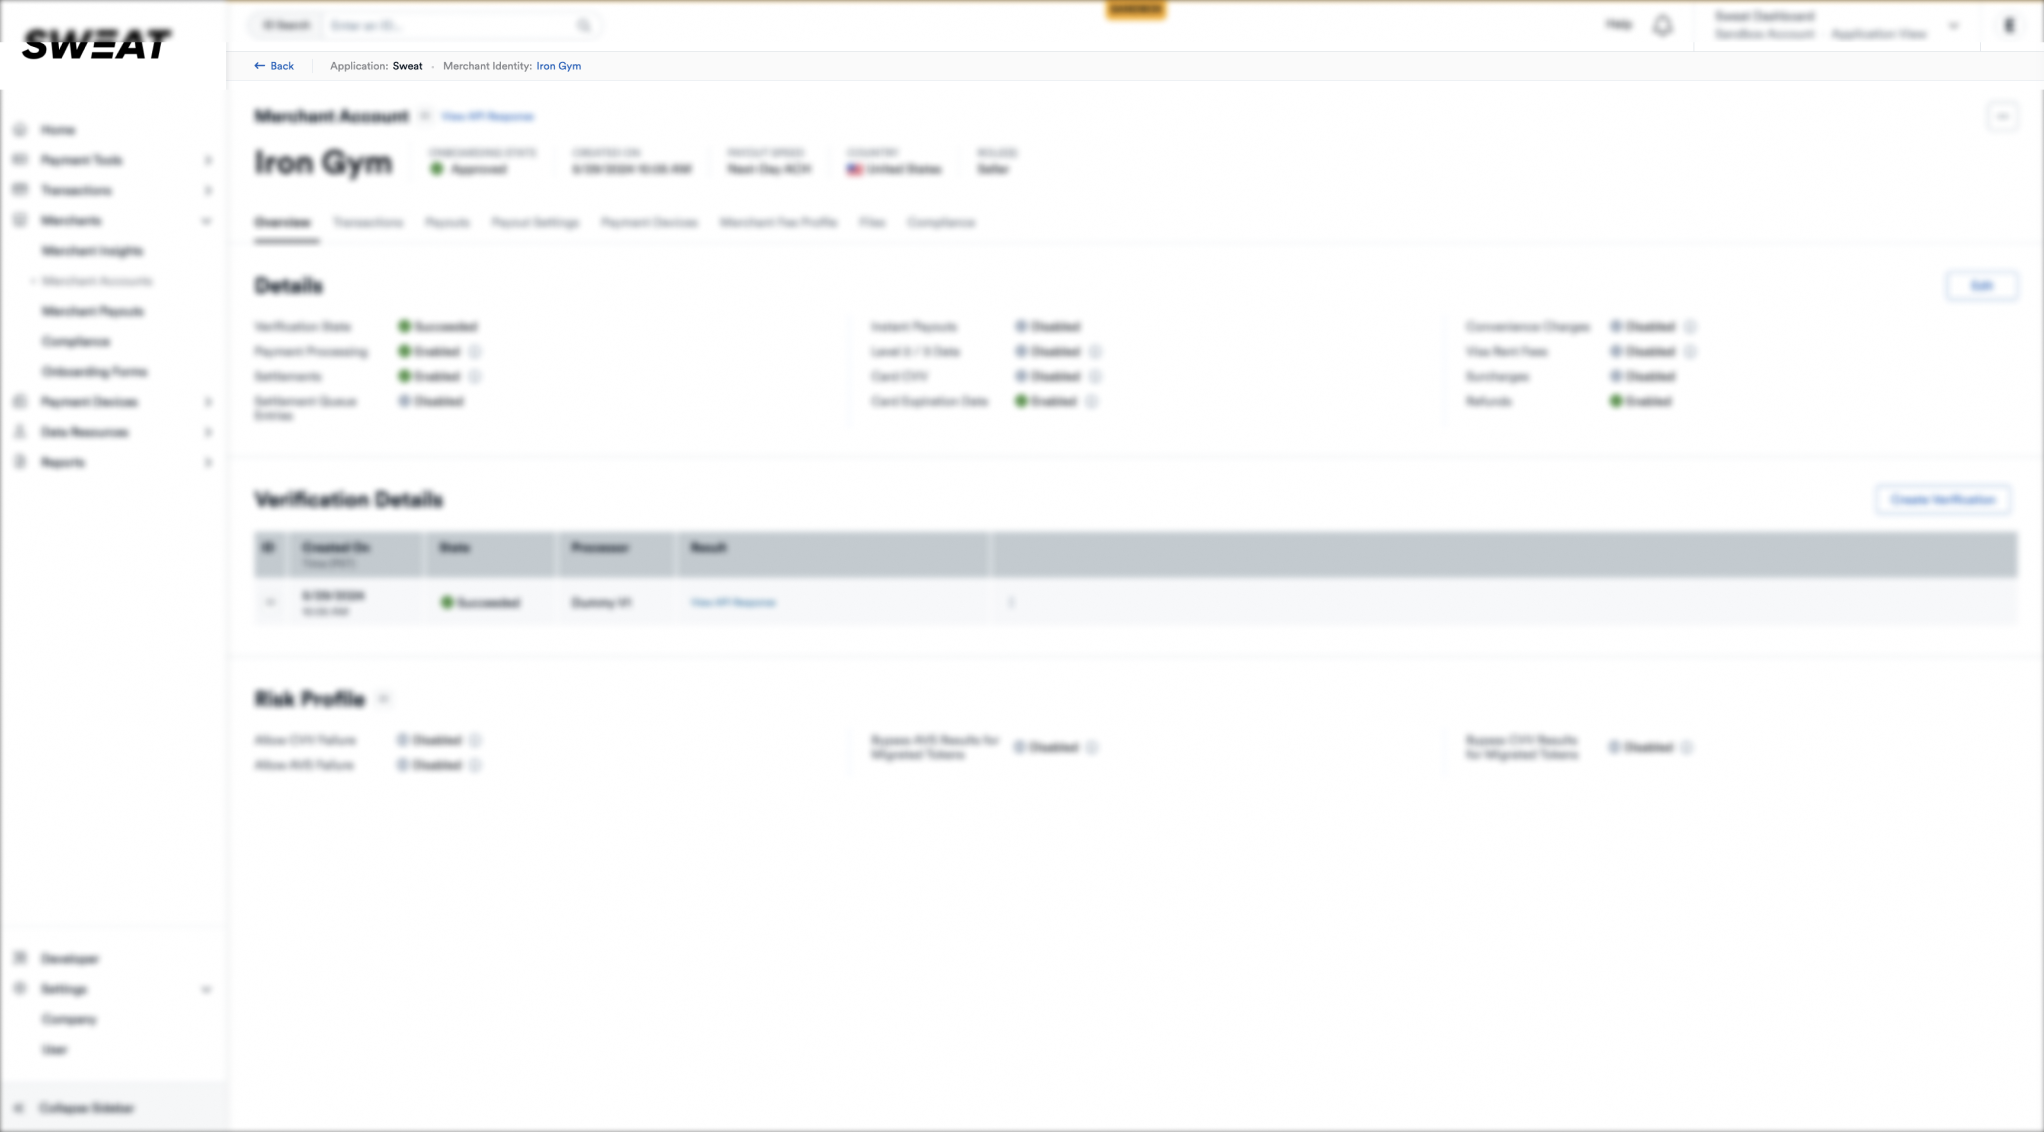Open the Merchant Fee Profile tab
Image resolution: width=2044 pixels, height=1132 pixels.
[x=778, y=223]
